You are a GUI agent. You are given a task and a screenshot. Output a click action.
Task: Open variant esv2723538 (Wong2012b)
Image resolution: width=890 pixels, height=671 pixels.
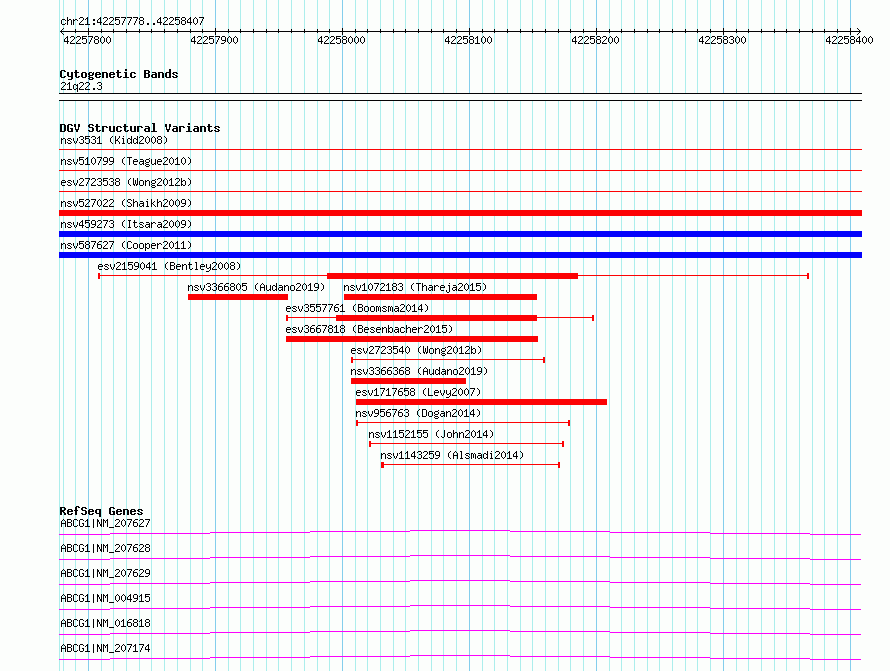[126, 182]
